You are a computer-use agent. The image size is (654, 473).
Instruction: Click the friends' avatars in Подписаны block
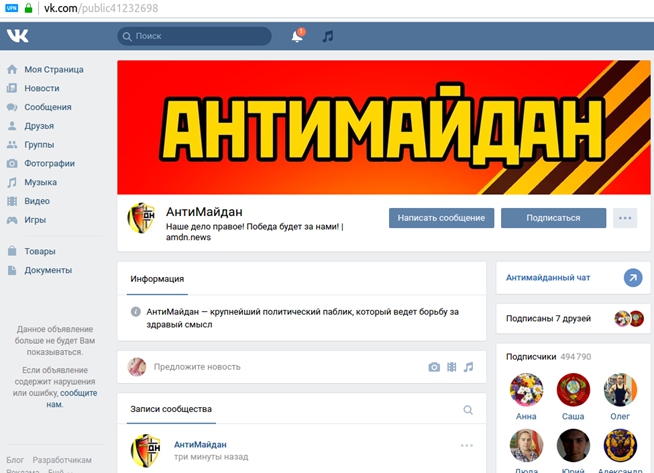629,319
